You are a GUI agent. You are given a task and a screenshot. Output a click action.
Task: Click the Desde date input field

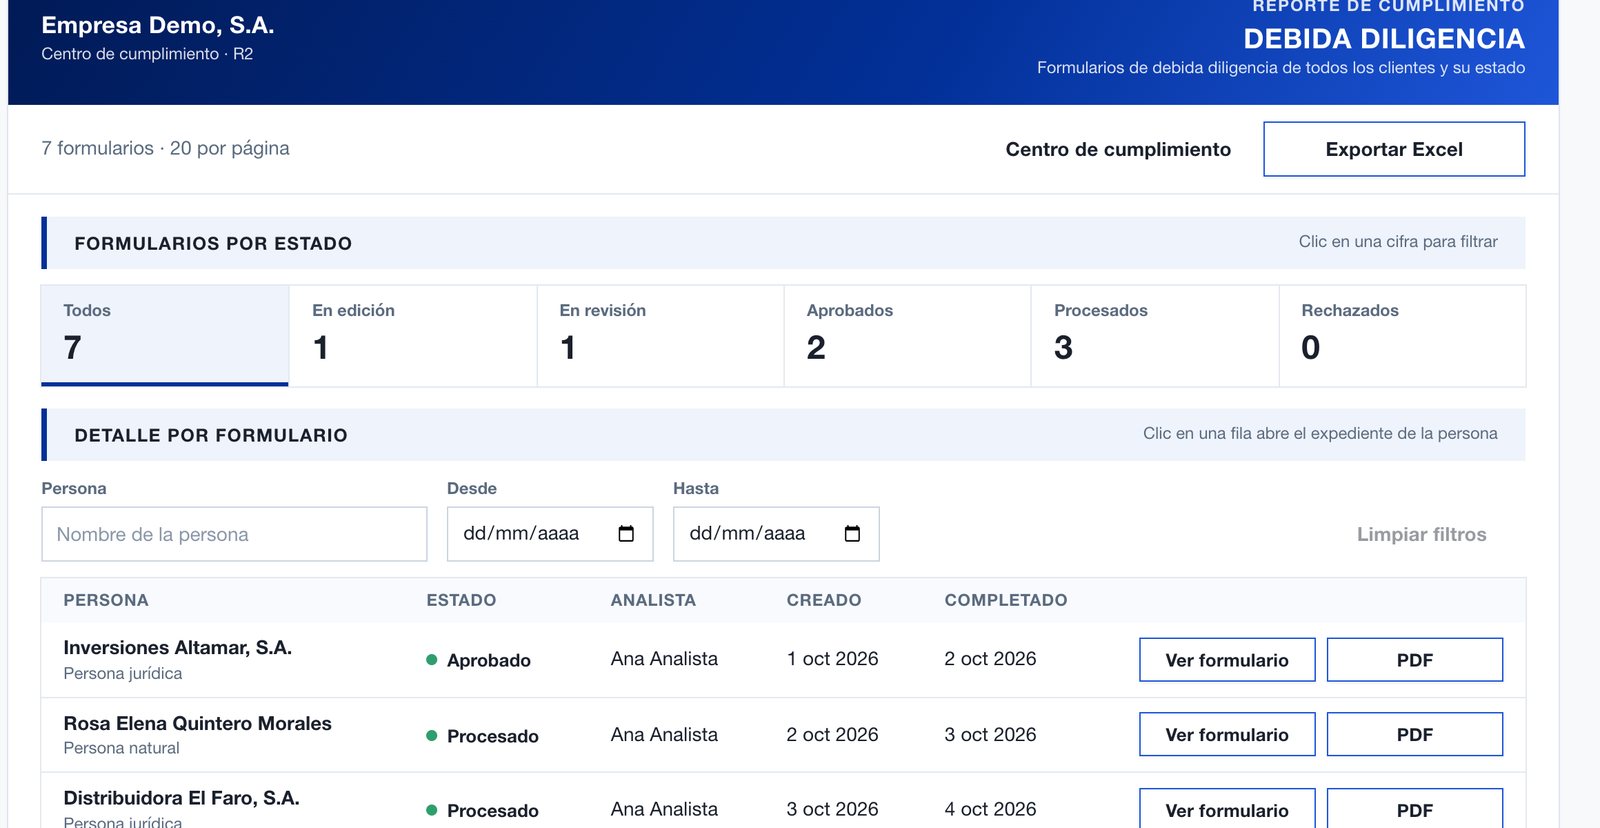[x=550, y=534]
